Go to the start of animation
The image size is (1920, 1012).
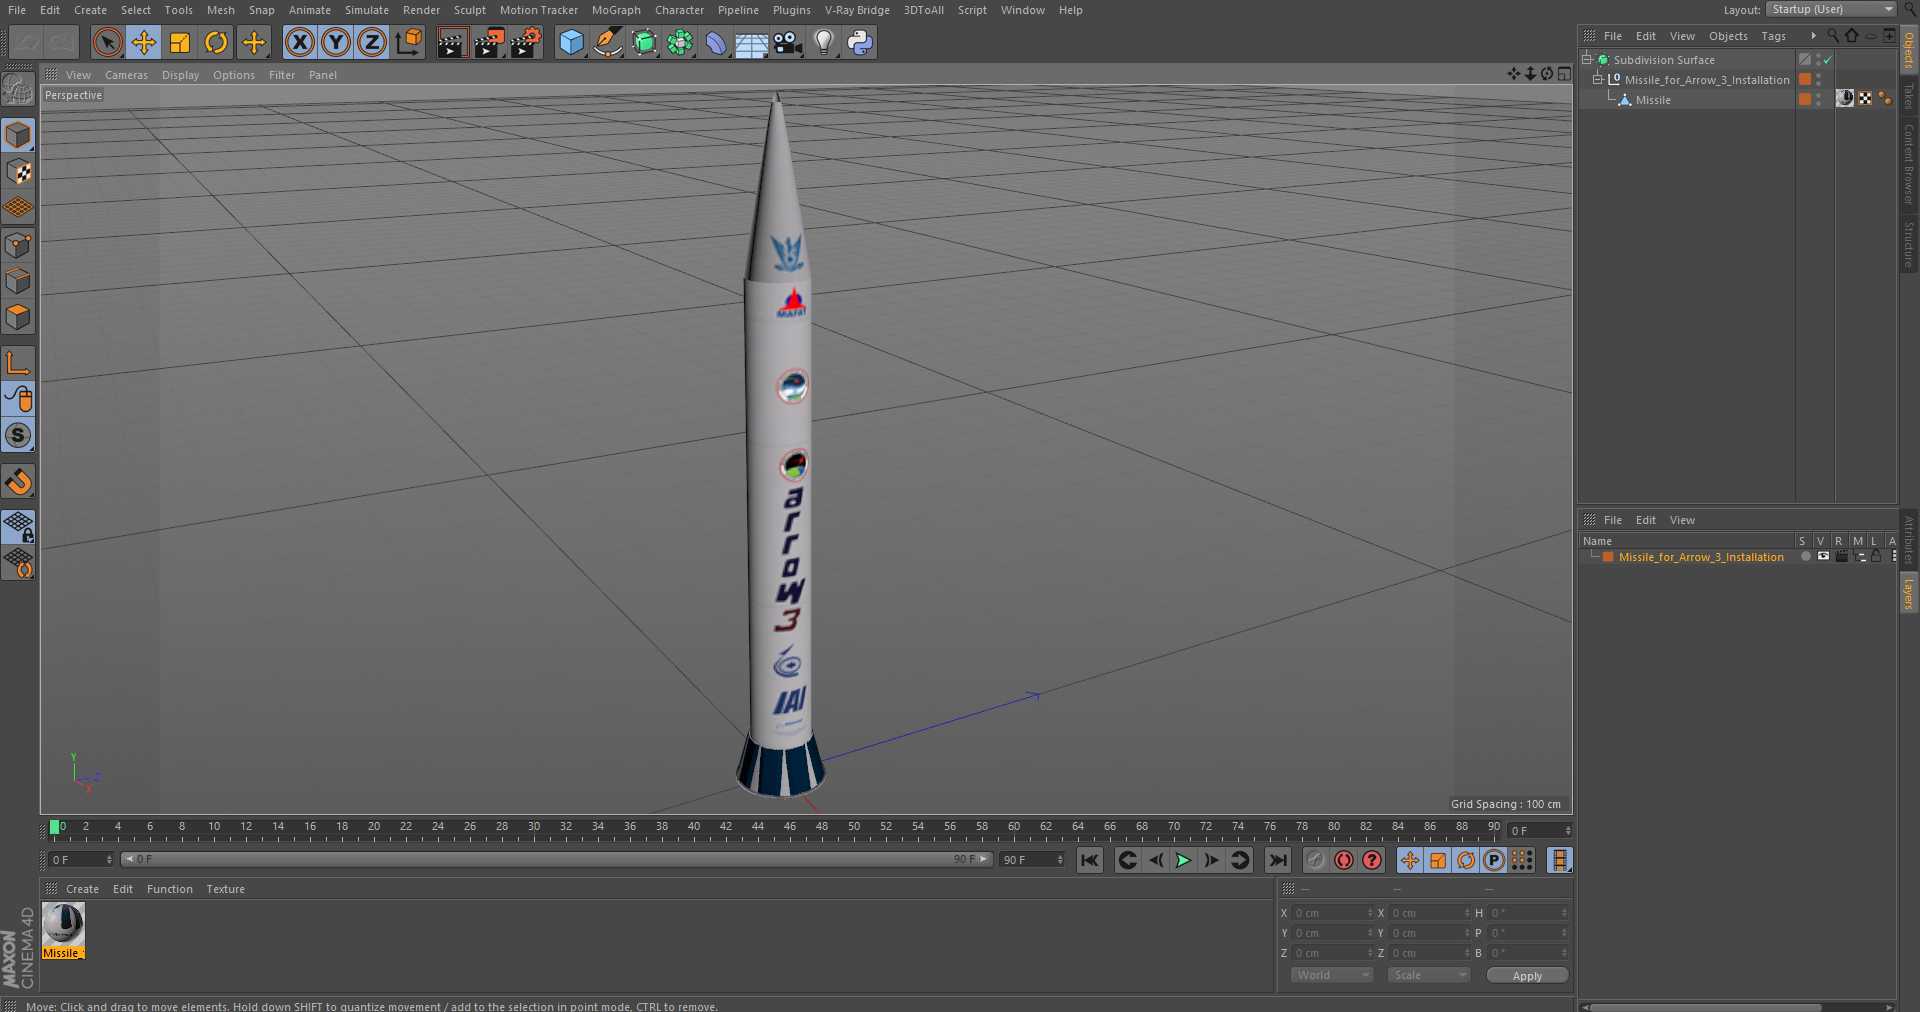click(x=1090, y=860)
